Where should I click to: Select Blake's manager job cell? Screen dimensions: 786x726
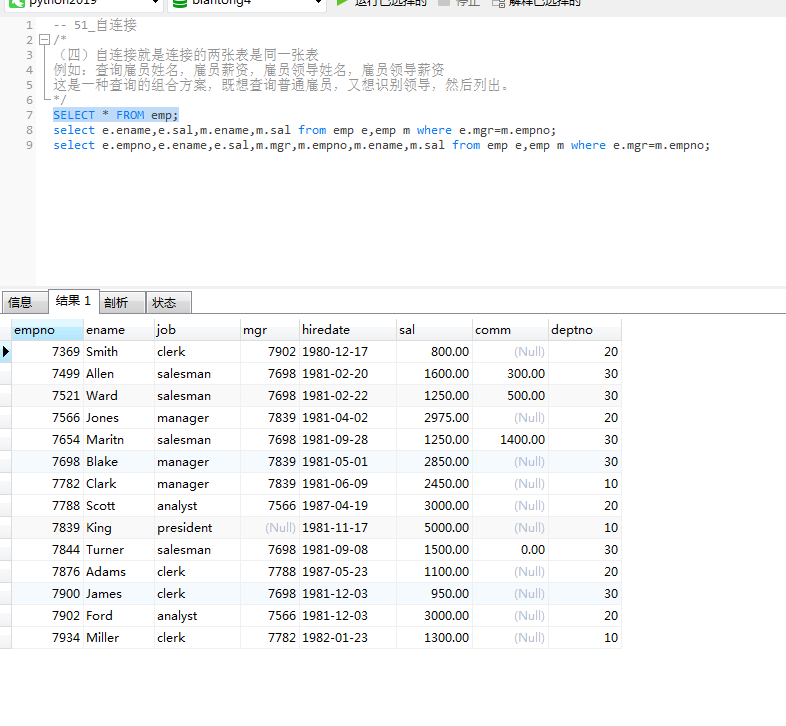tap(198, 462)
